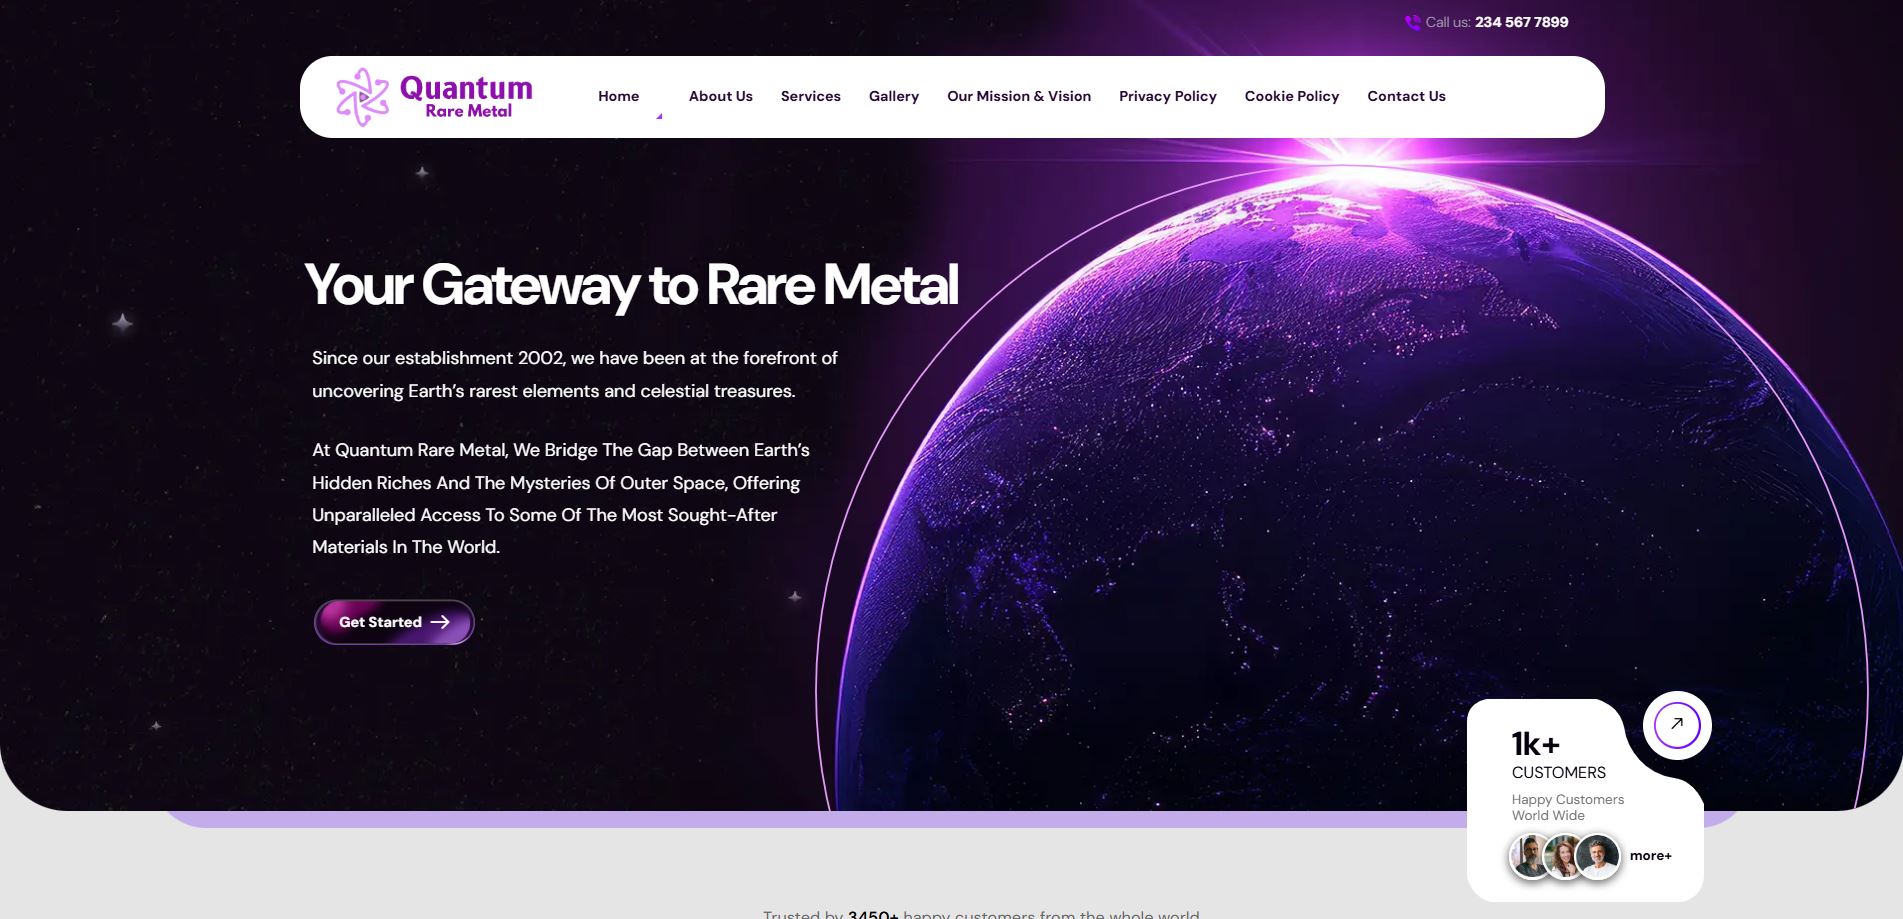This screenshot has height=919, width=1903.
Task: View the Privacy Policy page
Action: click(x=1167, y=97)
